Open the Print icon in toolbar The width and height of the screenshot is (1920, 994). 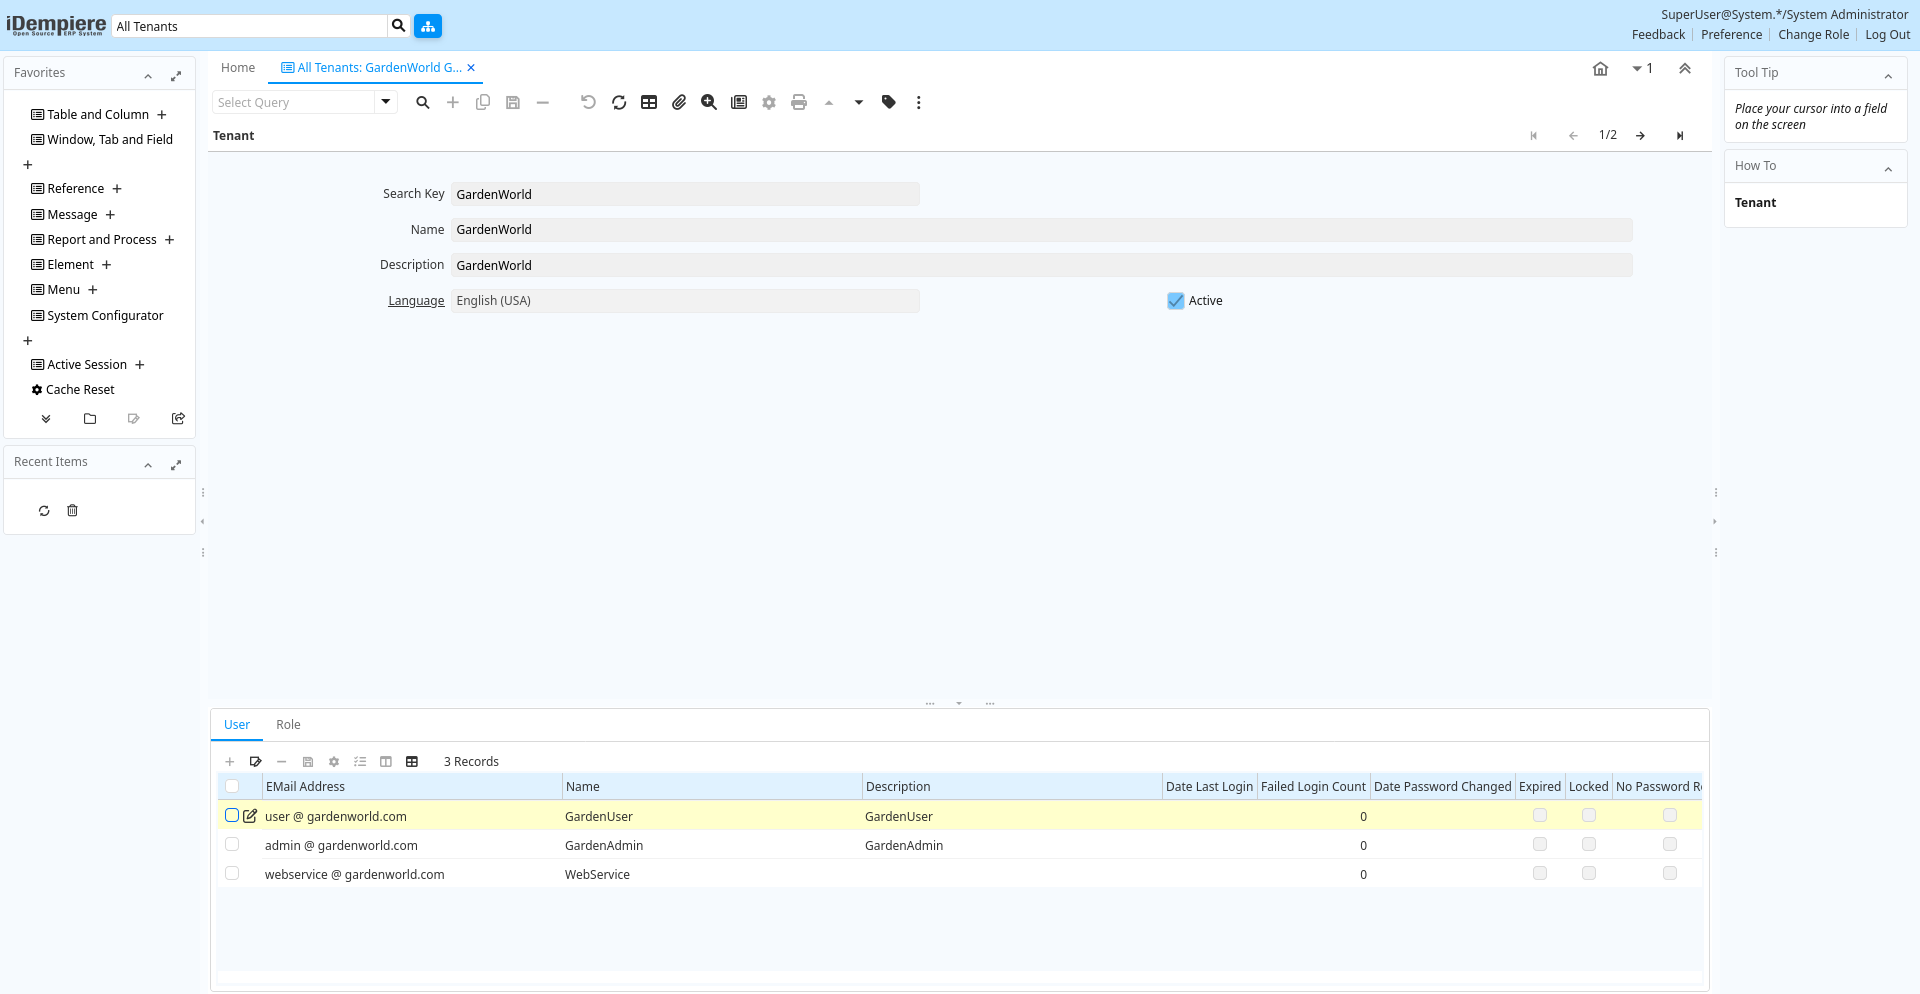(799, 102)
